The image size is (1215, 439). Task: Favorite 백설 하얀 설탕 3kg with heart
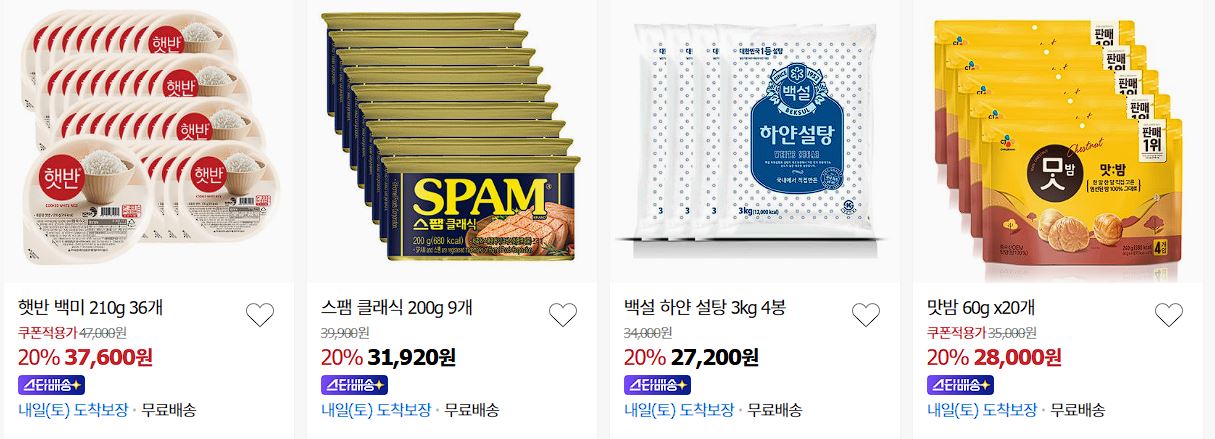866,315
